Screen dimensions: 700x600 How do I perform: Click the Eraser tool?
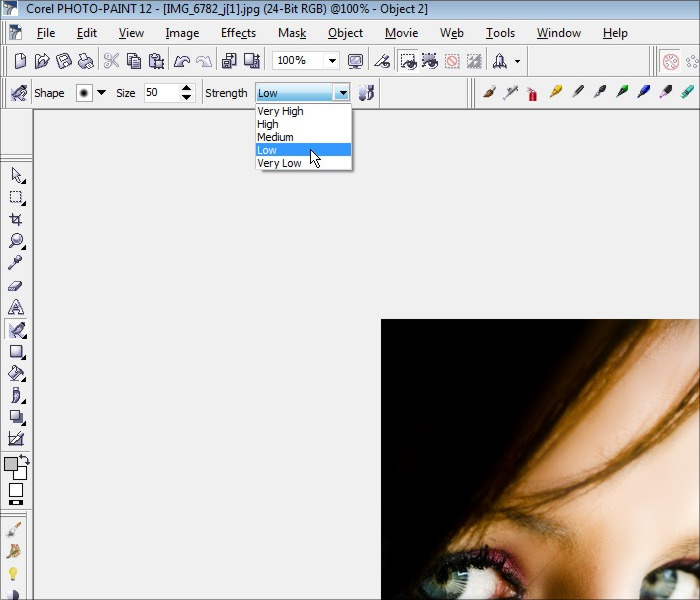coord(16,285)
